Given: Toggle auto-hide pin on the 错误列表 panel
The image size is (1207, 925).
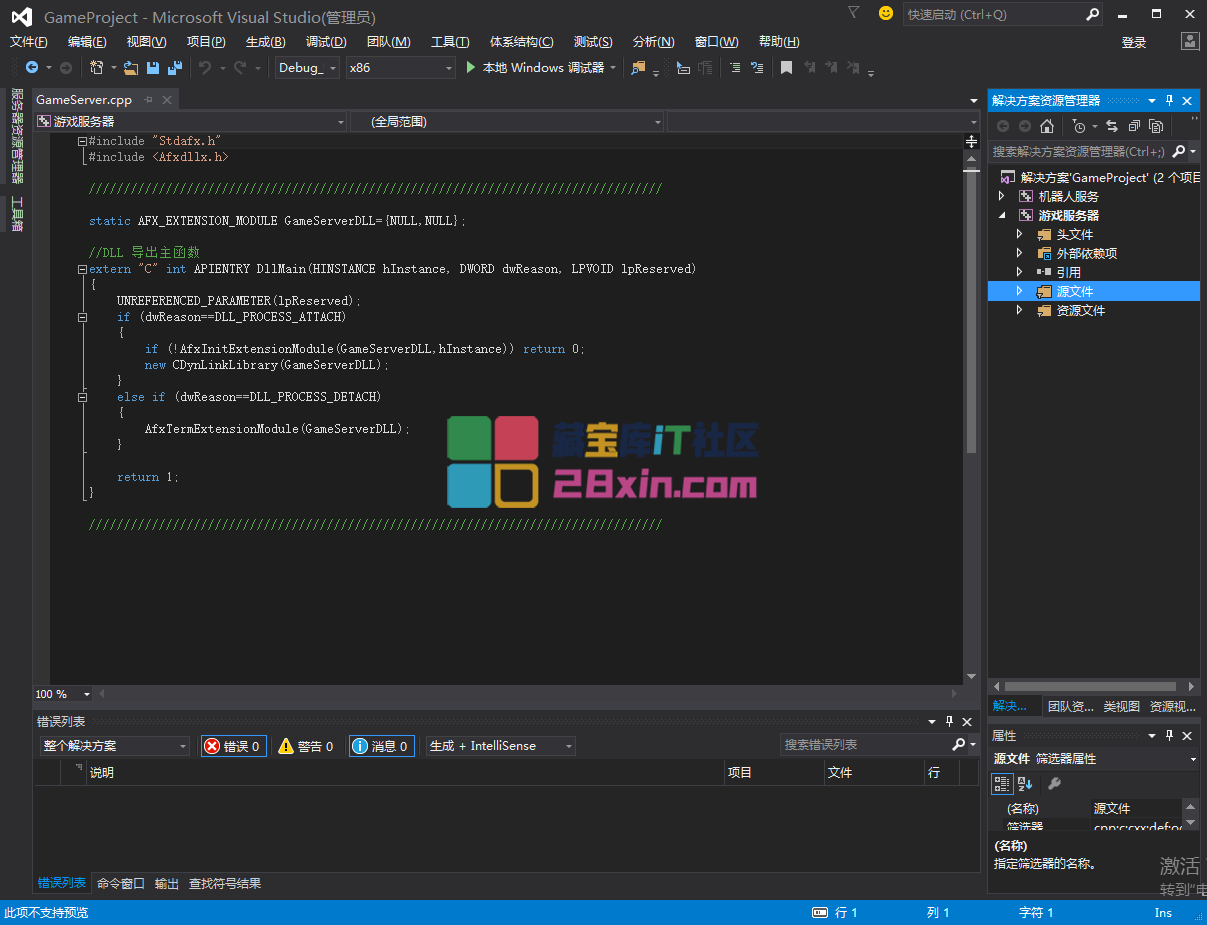Looking at the screenshot, I should point(949,721).
